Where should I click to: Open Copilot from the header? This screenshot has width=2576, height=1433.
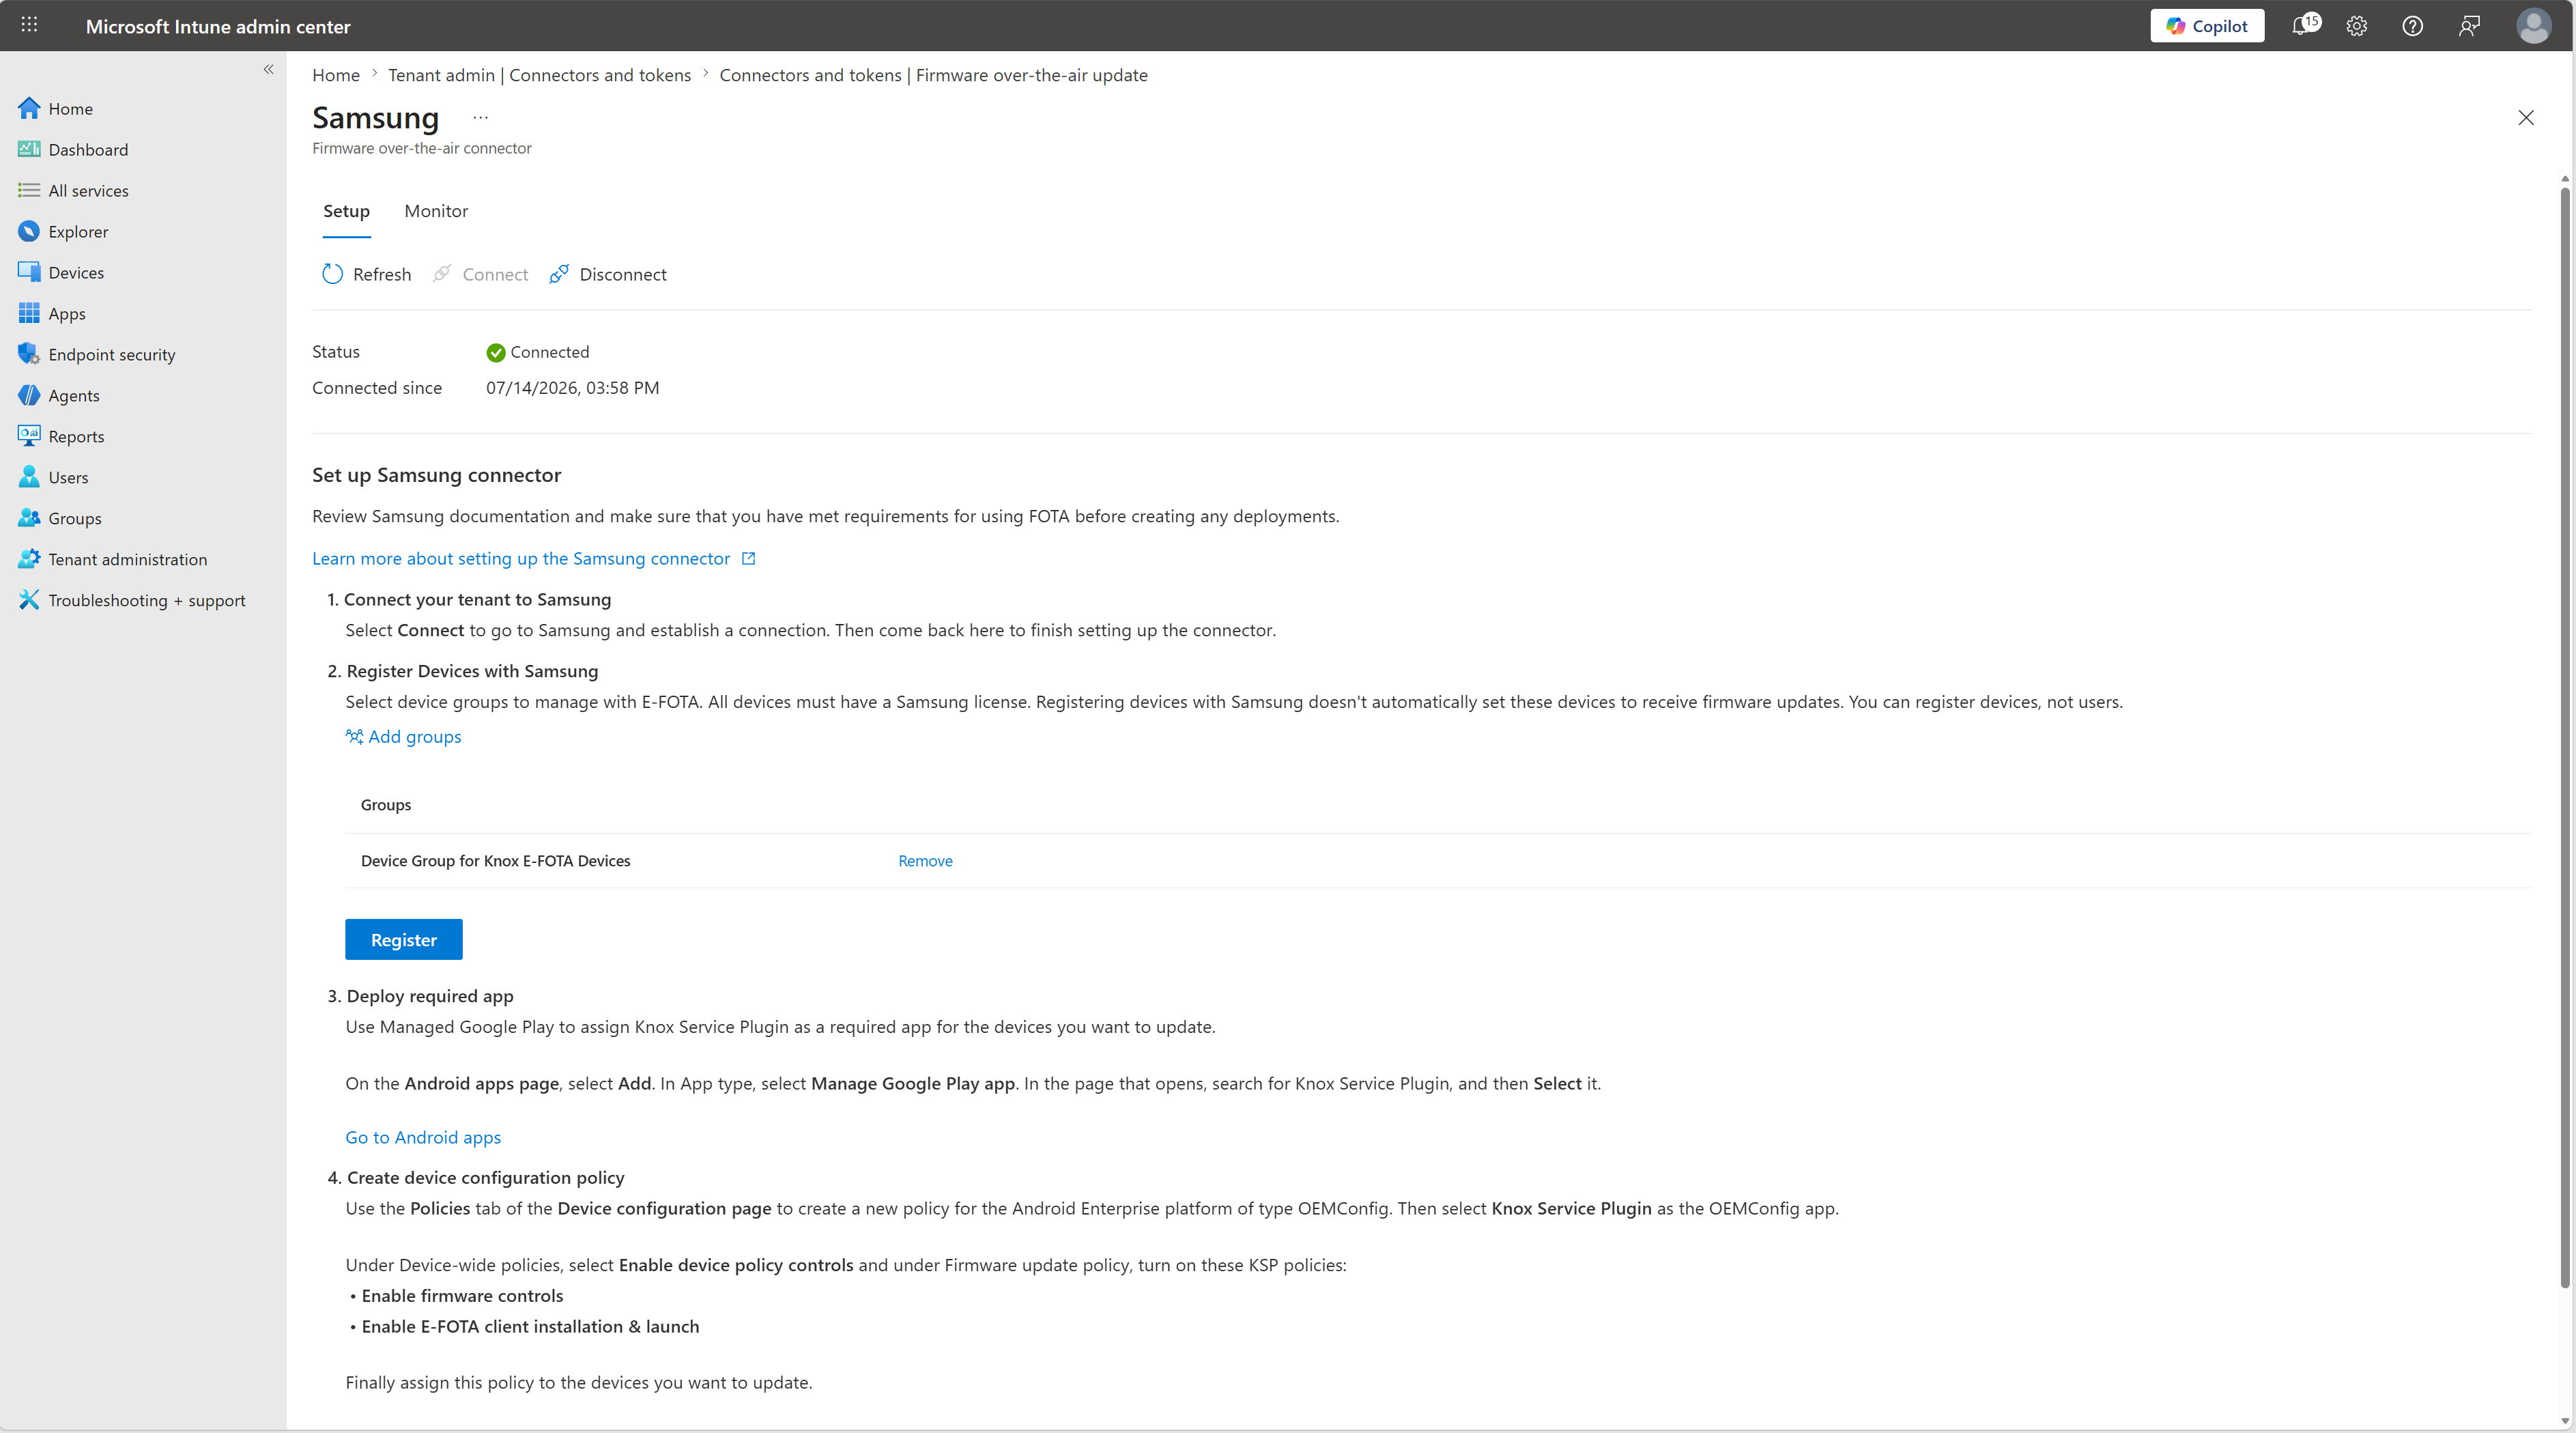click(x=2207, y=26)
